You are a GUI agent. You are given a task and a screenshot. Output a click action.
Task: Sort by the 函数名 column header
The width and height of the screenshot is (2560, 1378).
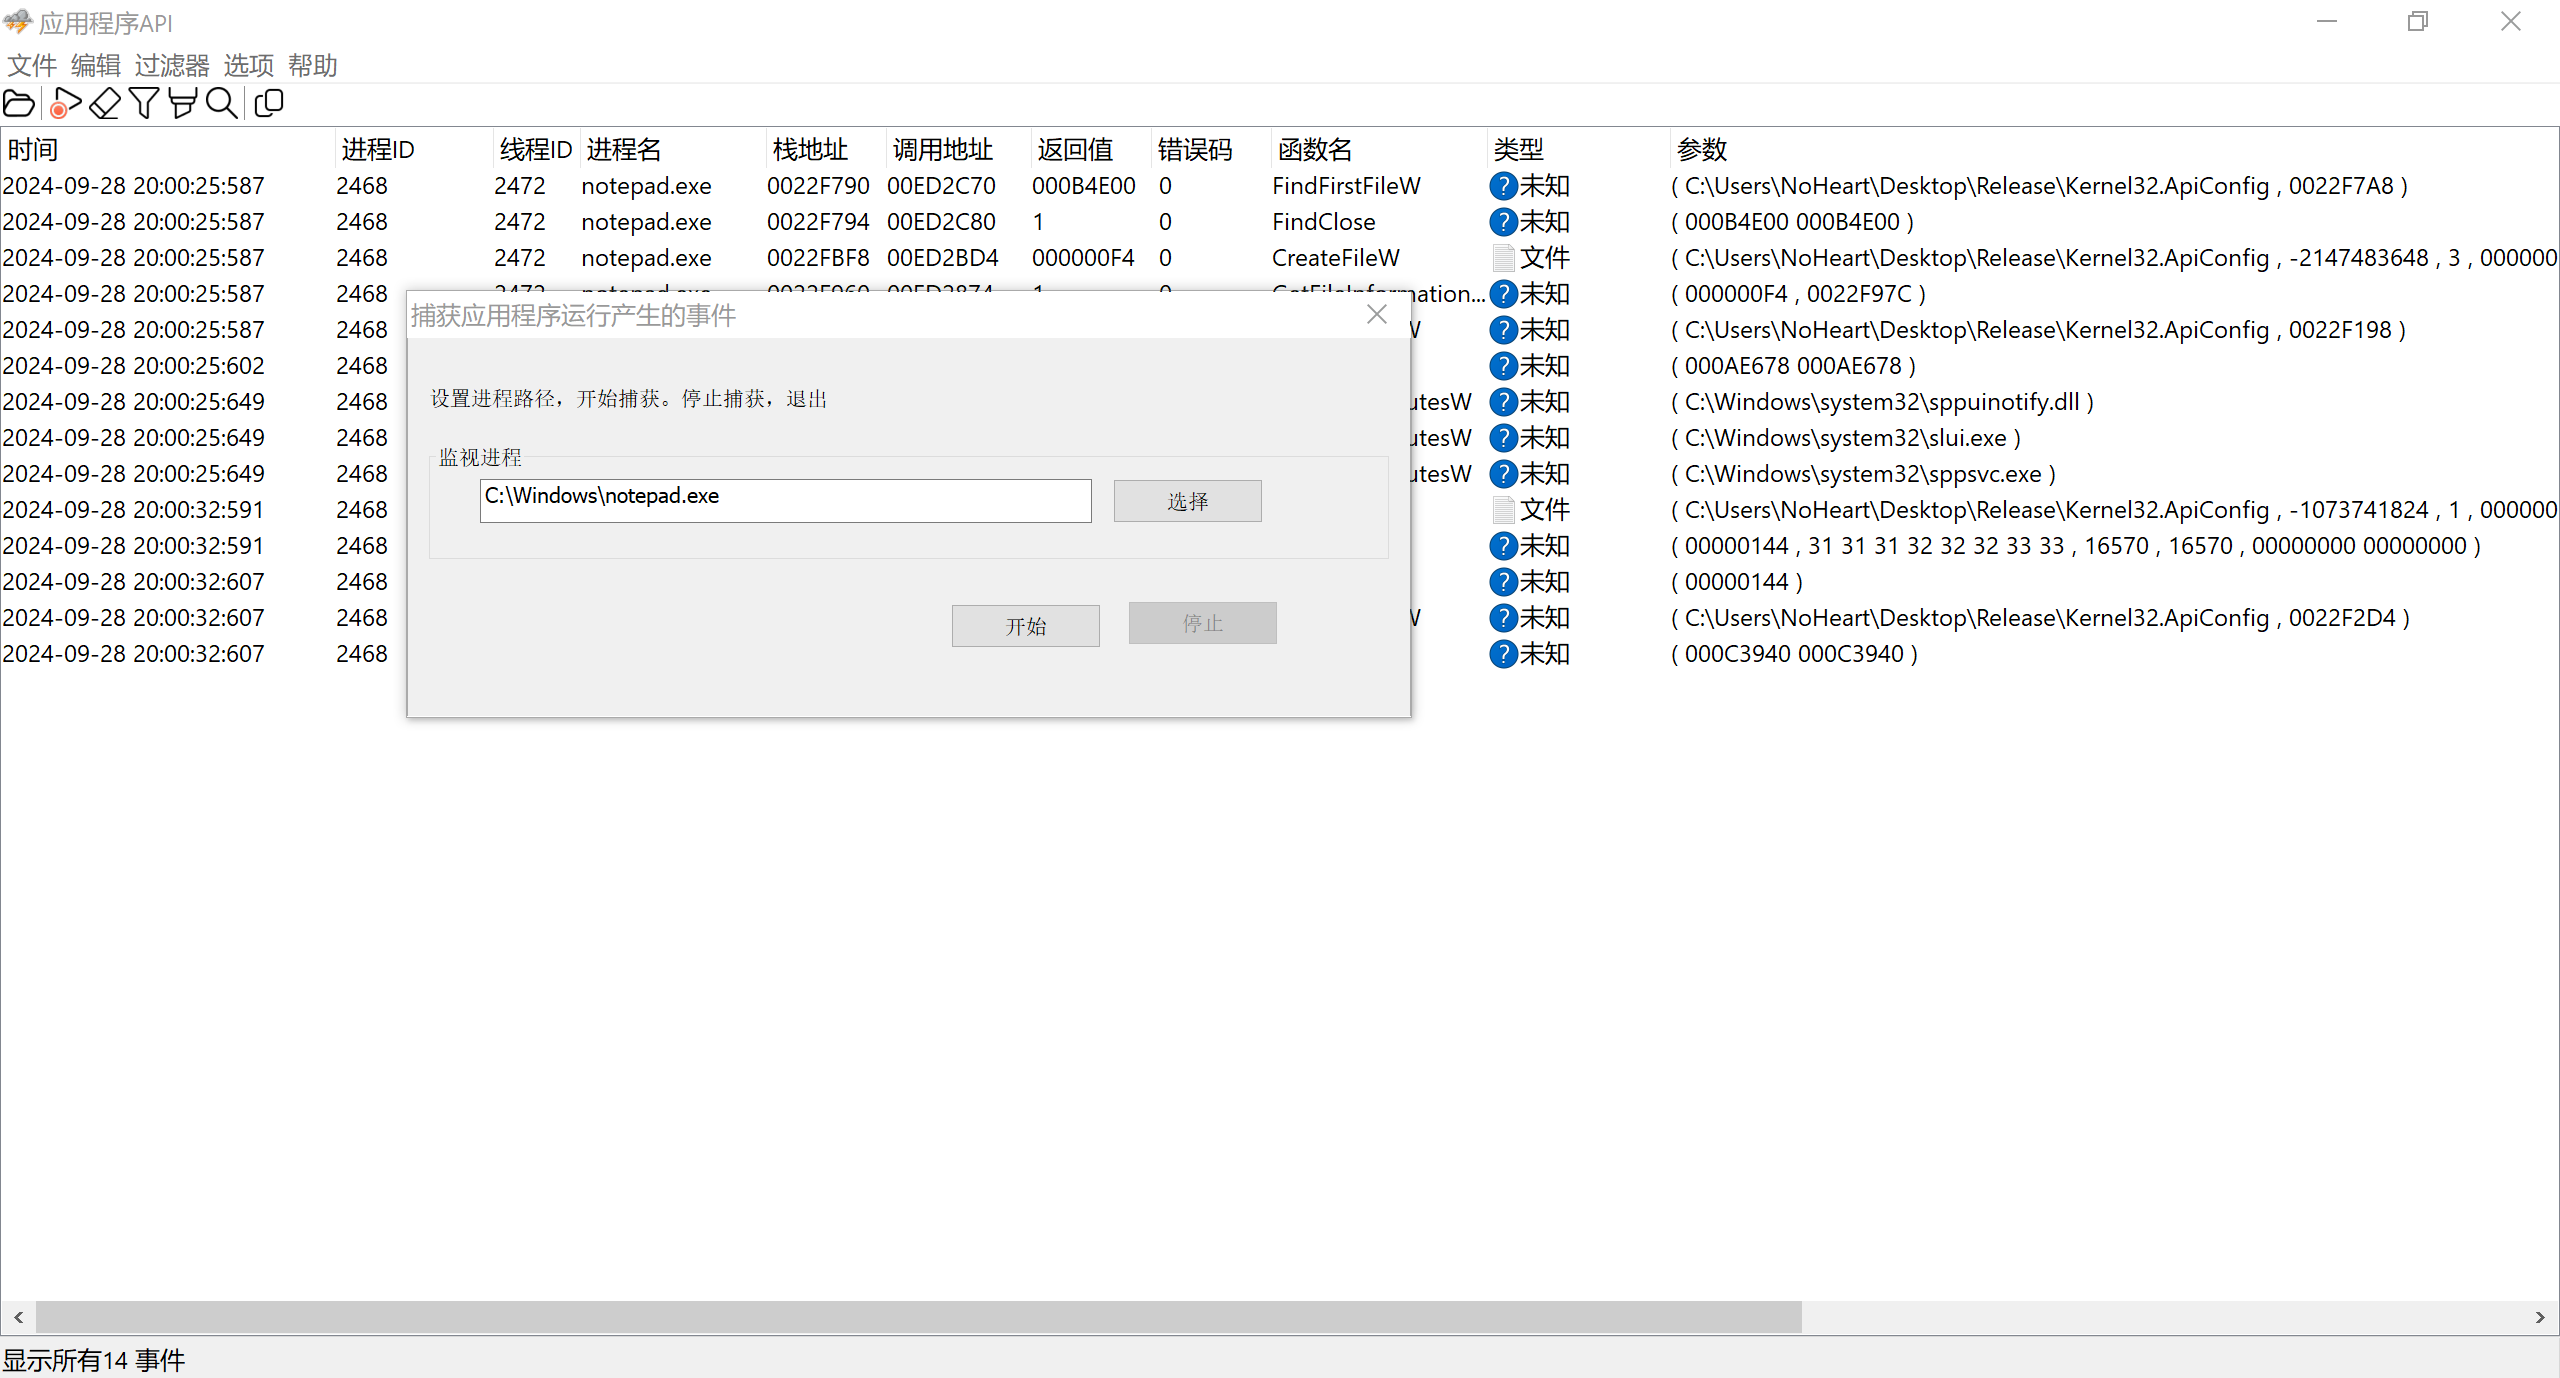point(1315,150)
